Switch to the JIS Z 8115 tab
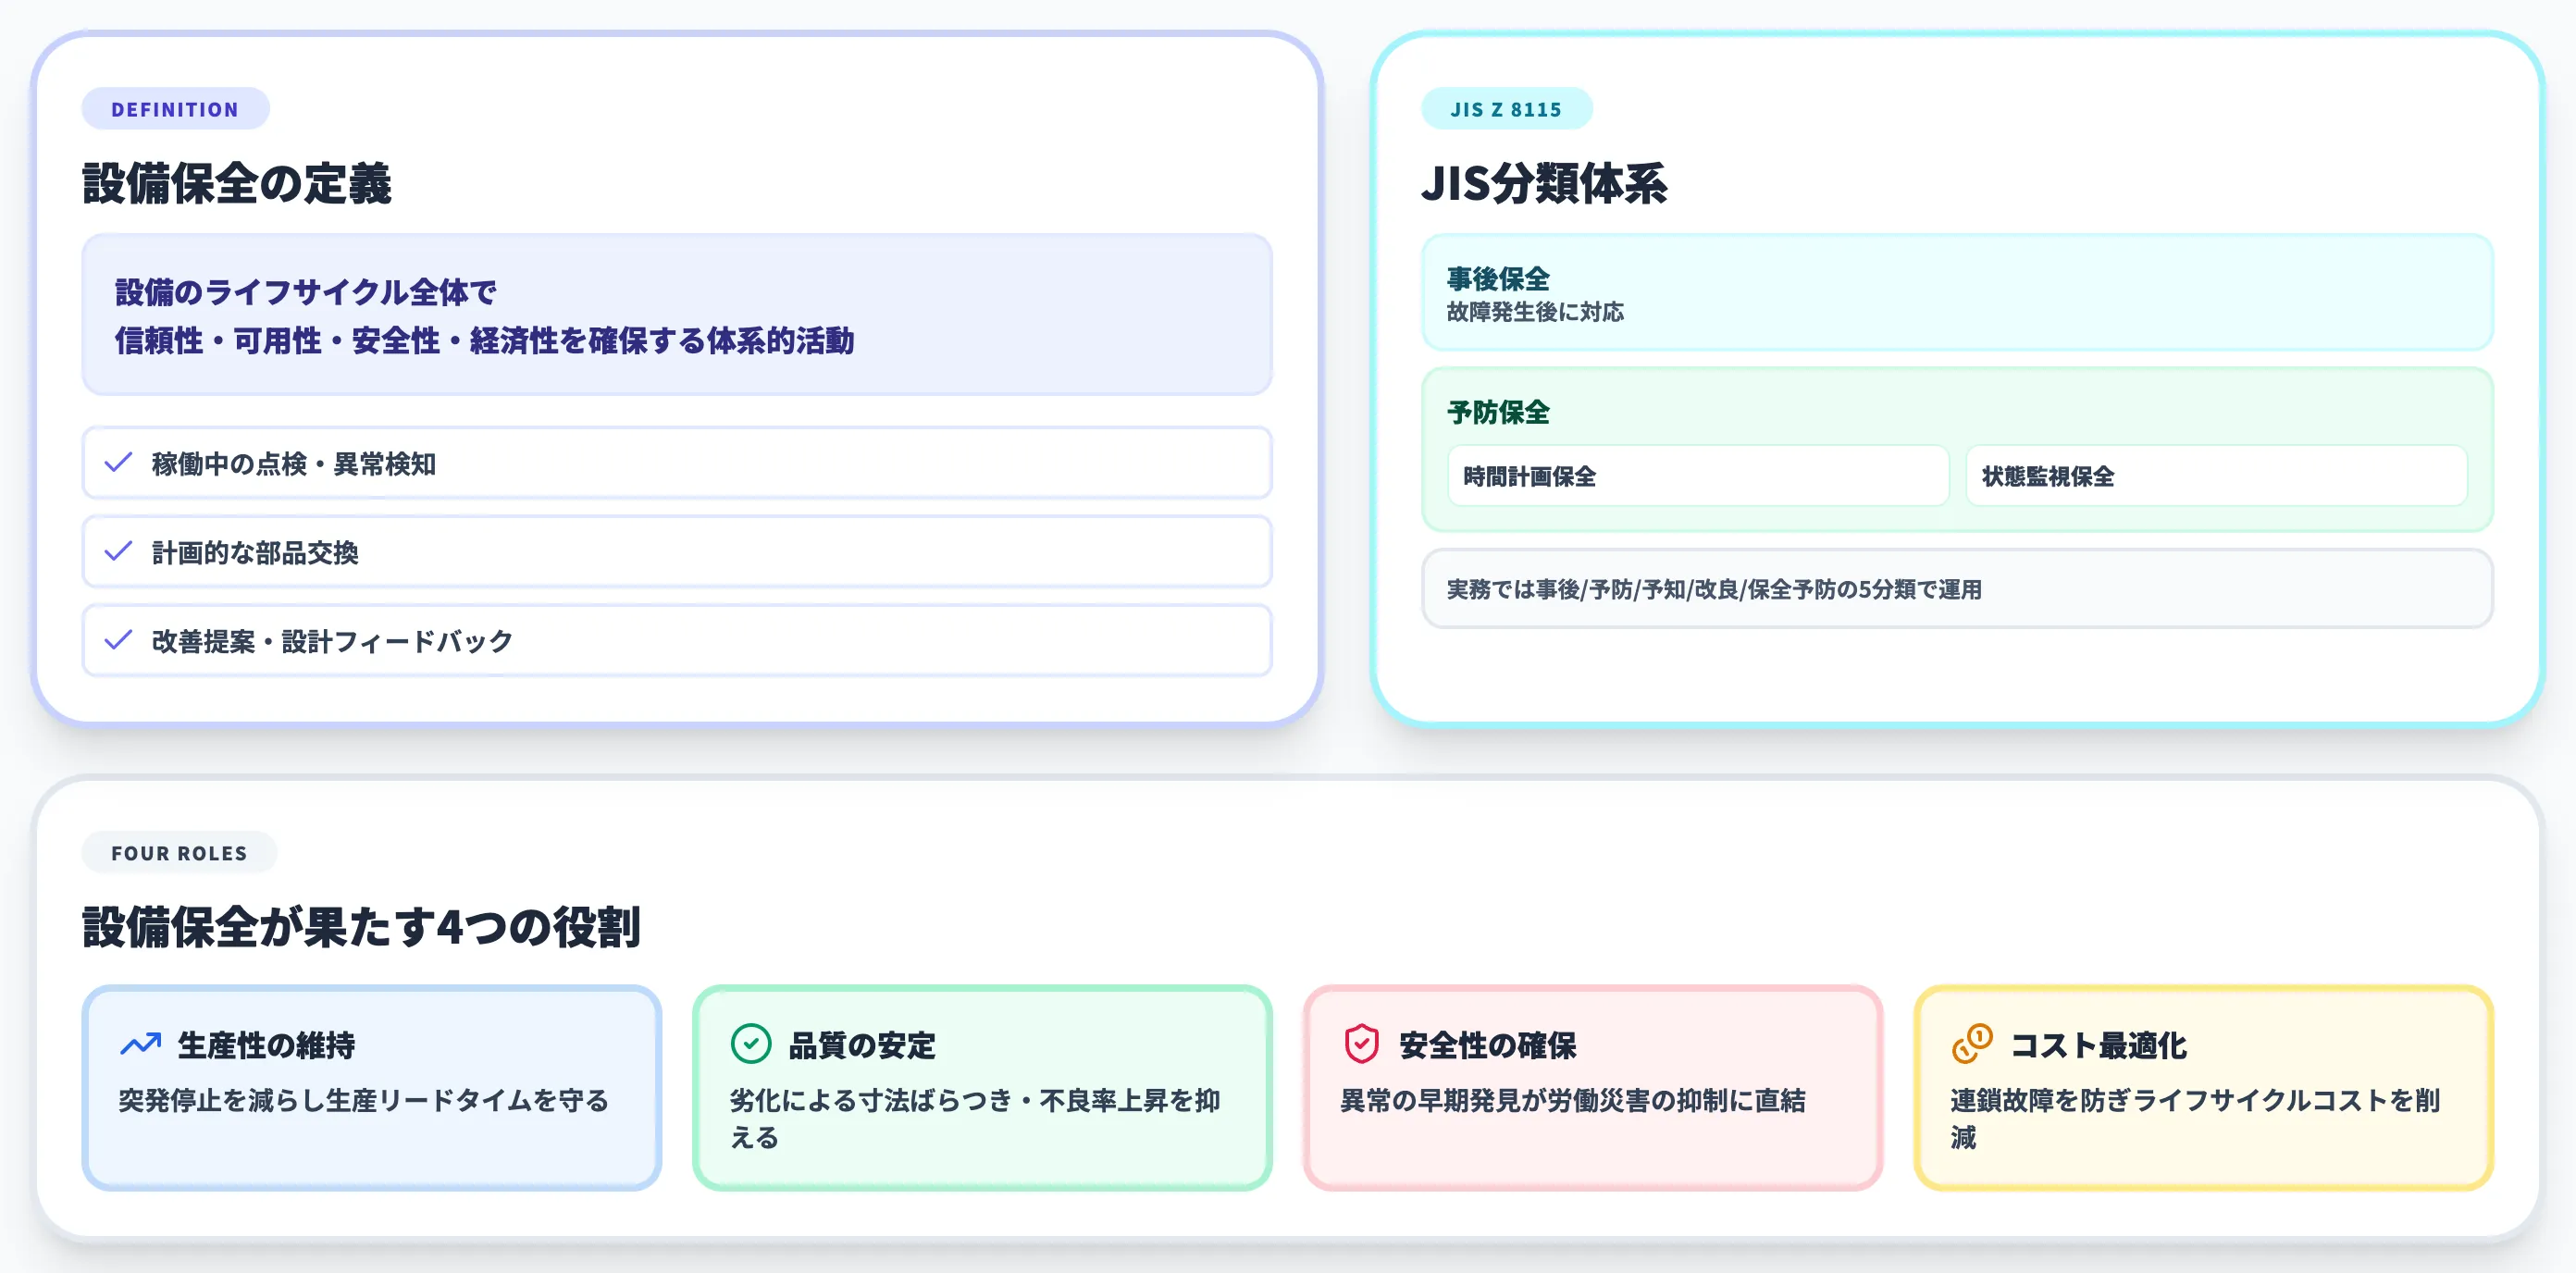Viewport: 2576px width, 1273px height. tap(1506, 108)
